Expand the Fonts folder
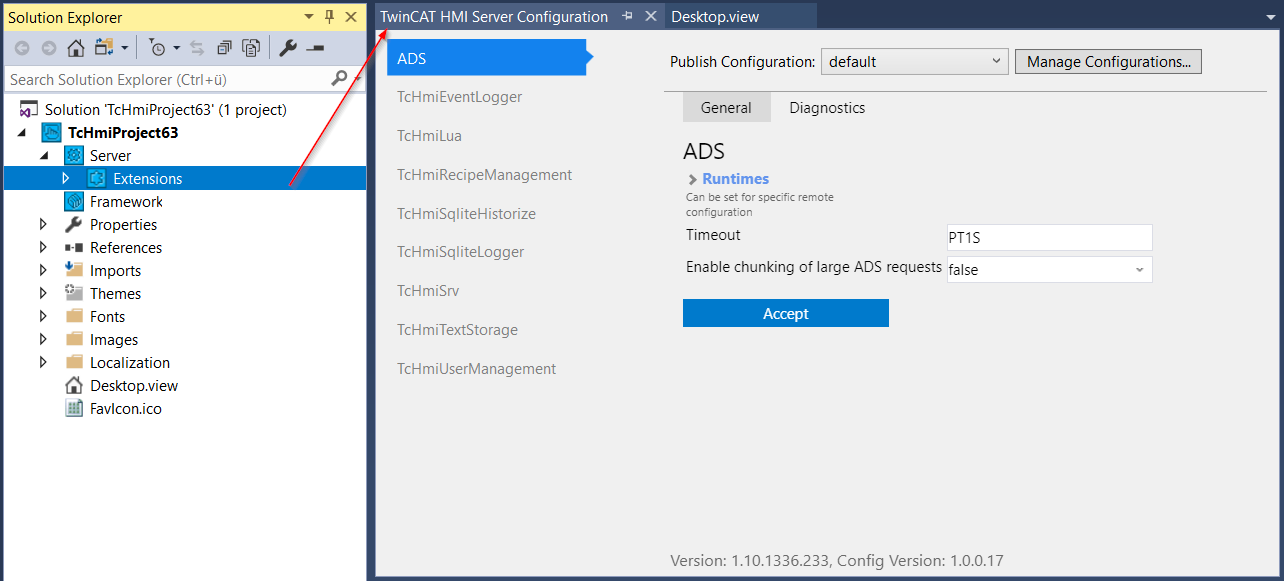Image resolution: width=1284 pixels, height=581 pixels. (x=43, y=316)
